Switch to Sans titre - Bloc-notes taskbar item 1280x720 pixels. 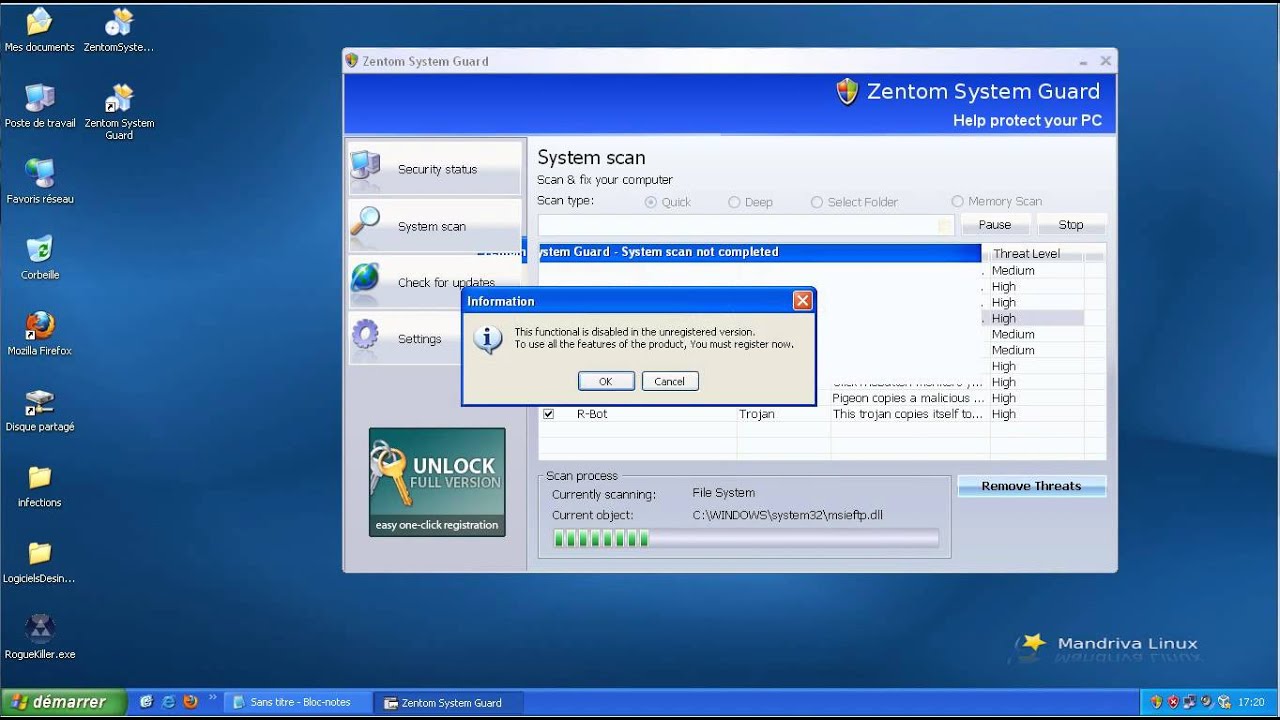click(x=299, y=702)
